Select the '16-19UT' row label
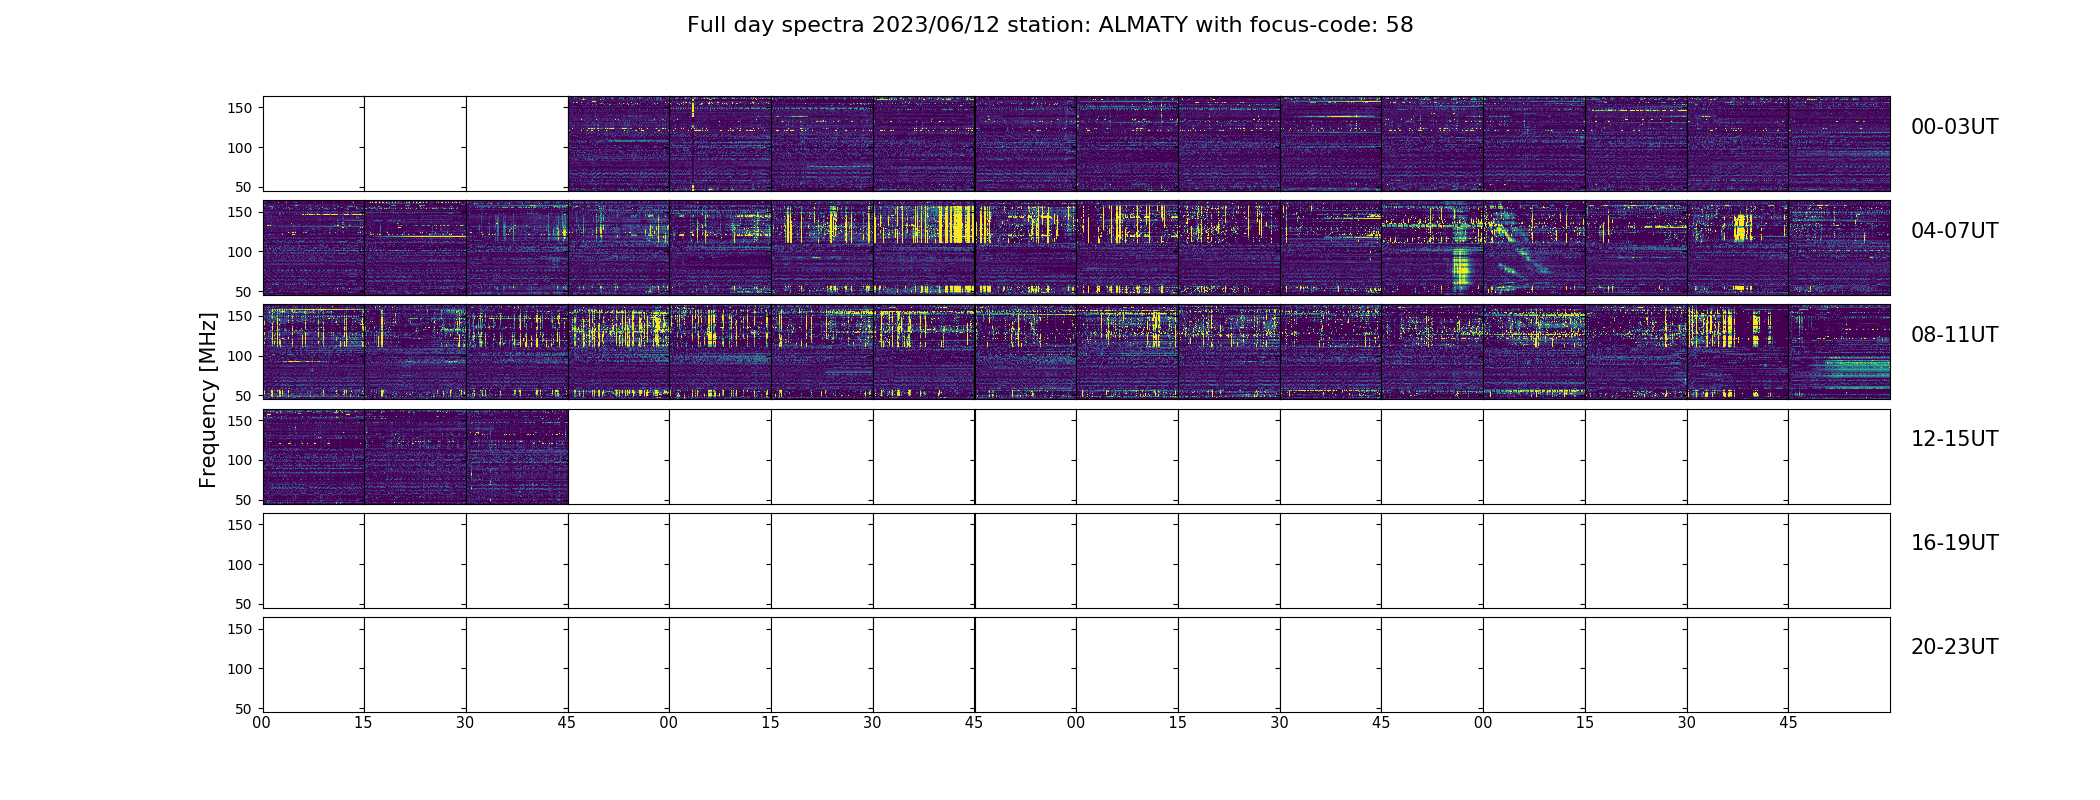Image resolution: width=2100 pixels, height=800 pixels. pyautogui.click(x=1954, y=543)
